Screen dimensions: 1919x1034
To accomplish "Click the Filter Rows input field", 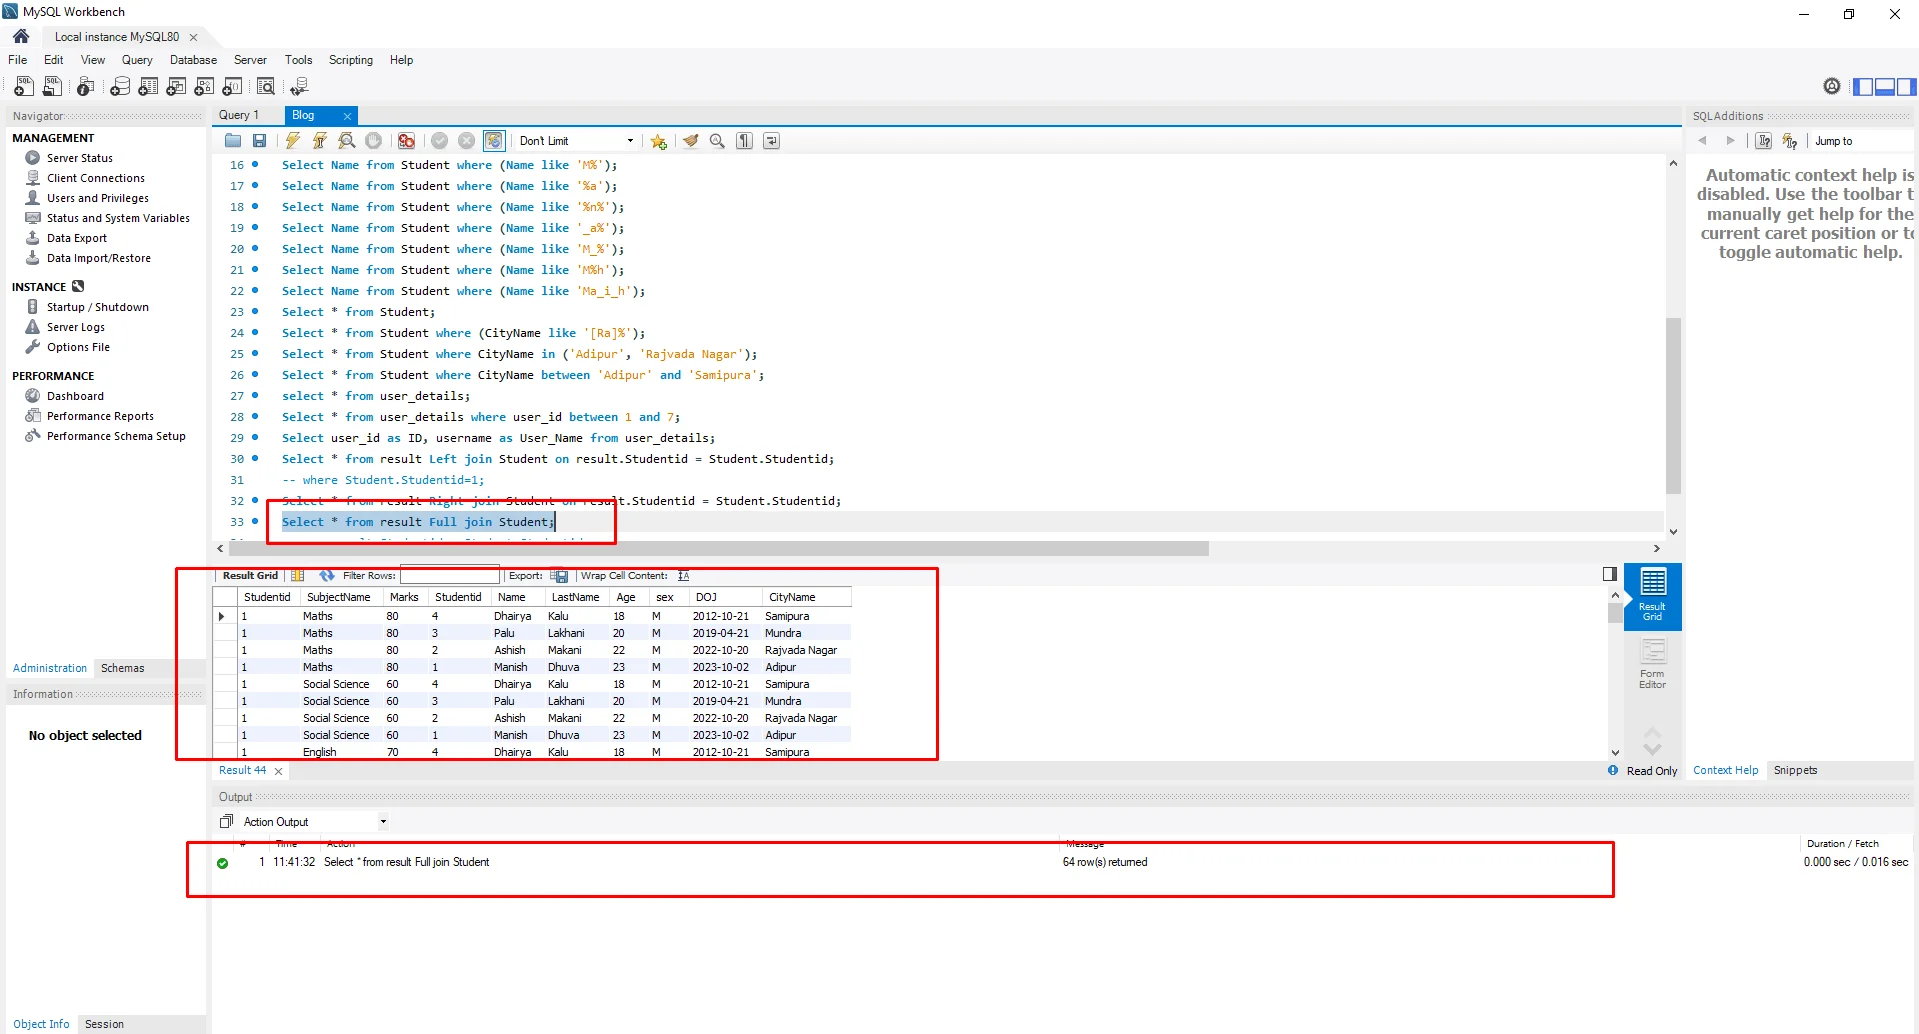I will 449,576.
